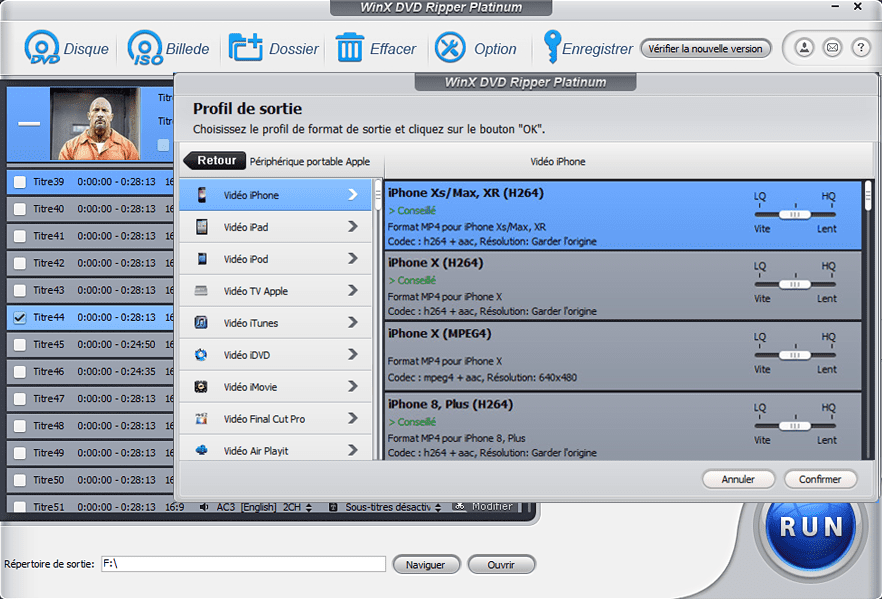882x599 pixels.
Task: Adjust quality slider for iPhone 8, Plus
Action: click(x=795, y=426)
